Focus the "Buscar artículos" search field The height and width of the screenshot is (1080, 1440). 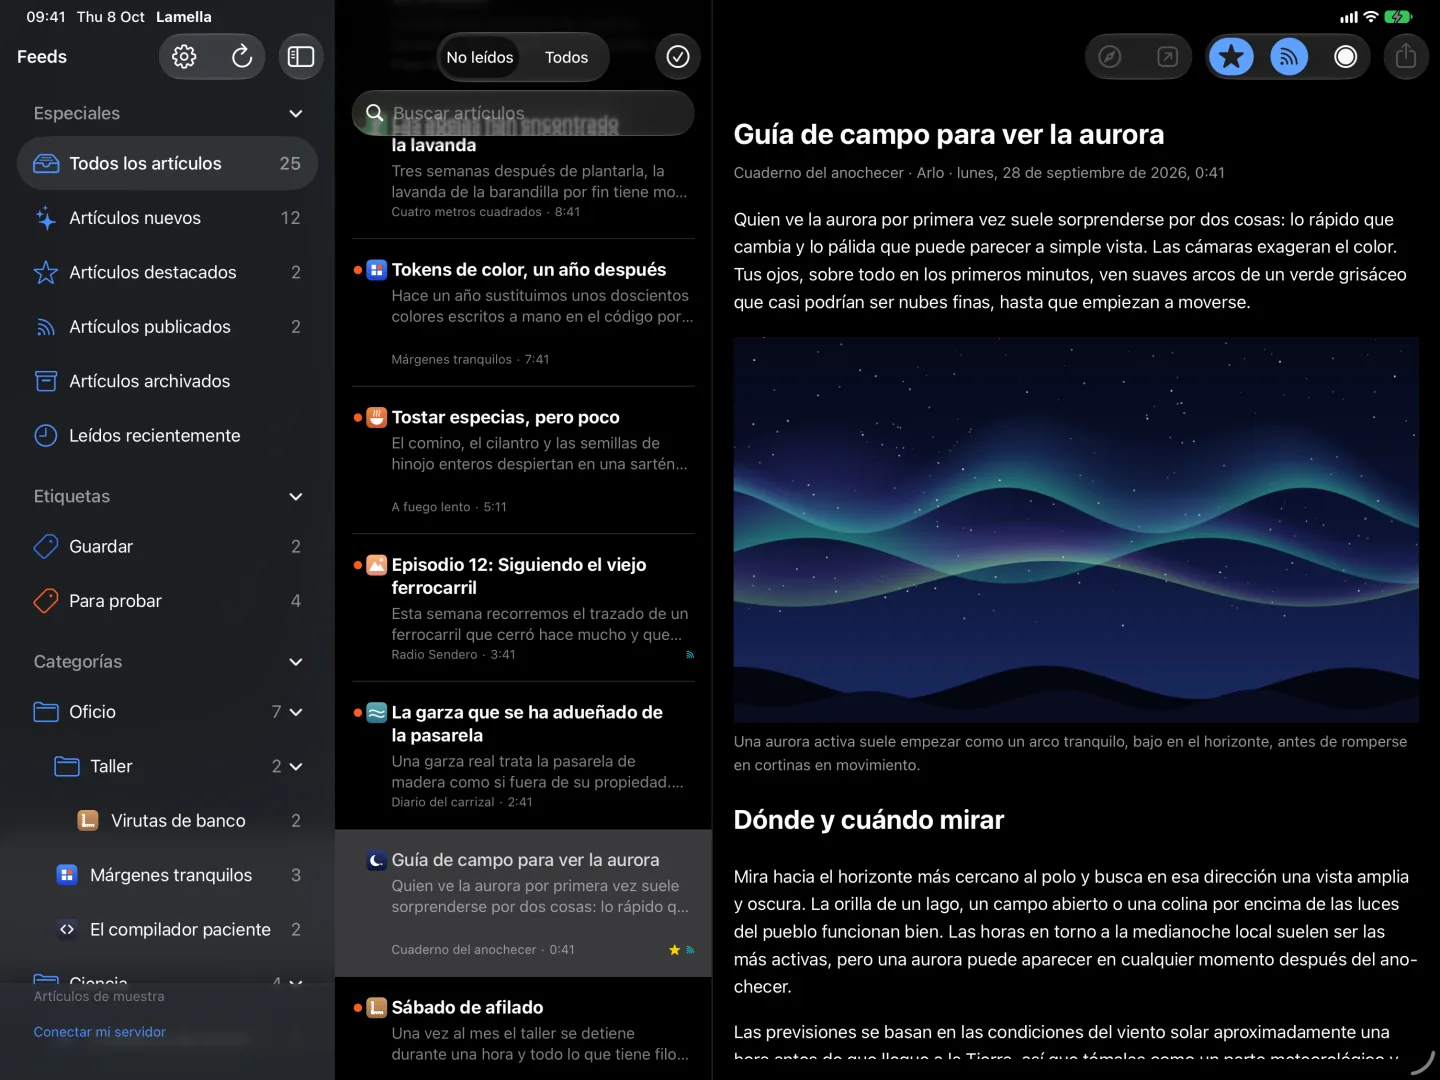click(x=523, y=113)
